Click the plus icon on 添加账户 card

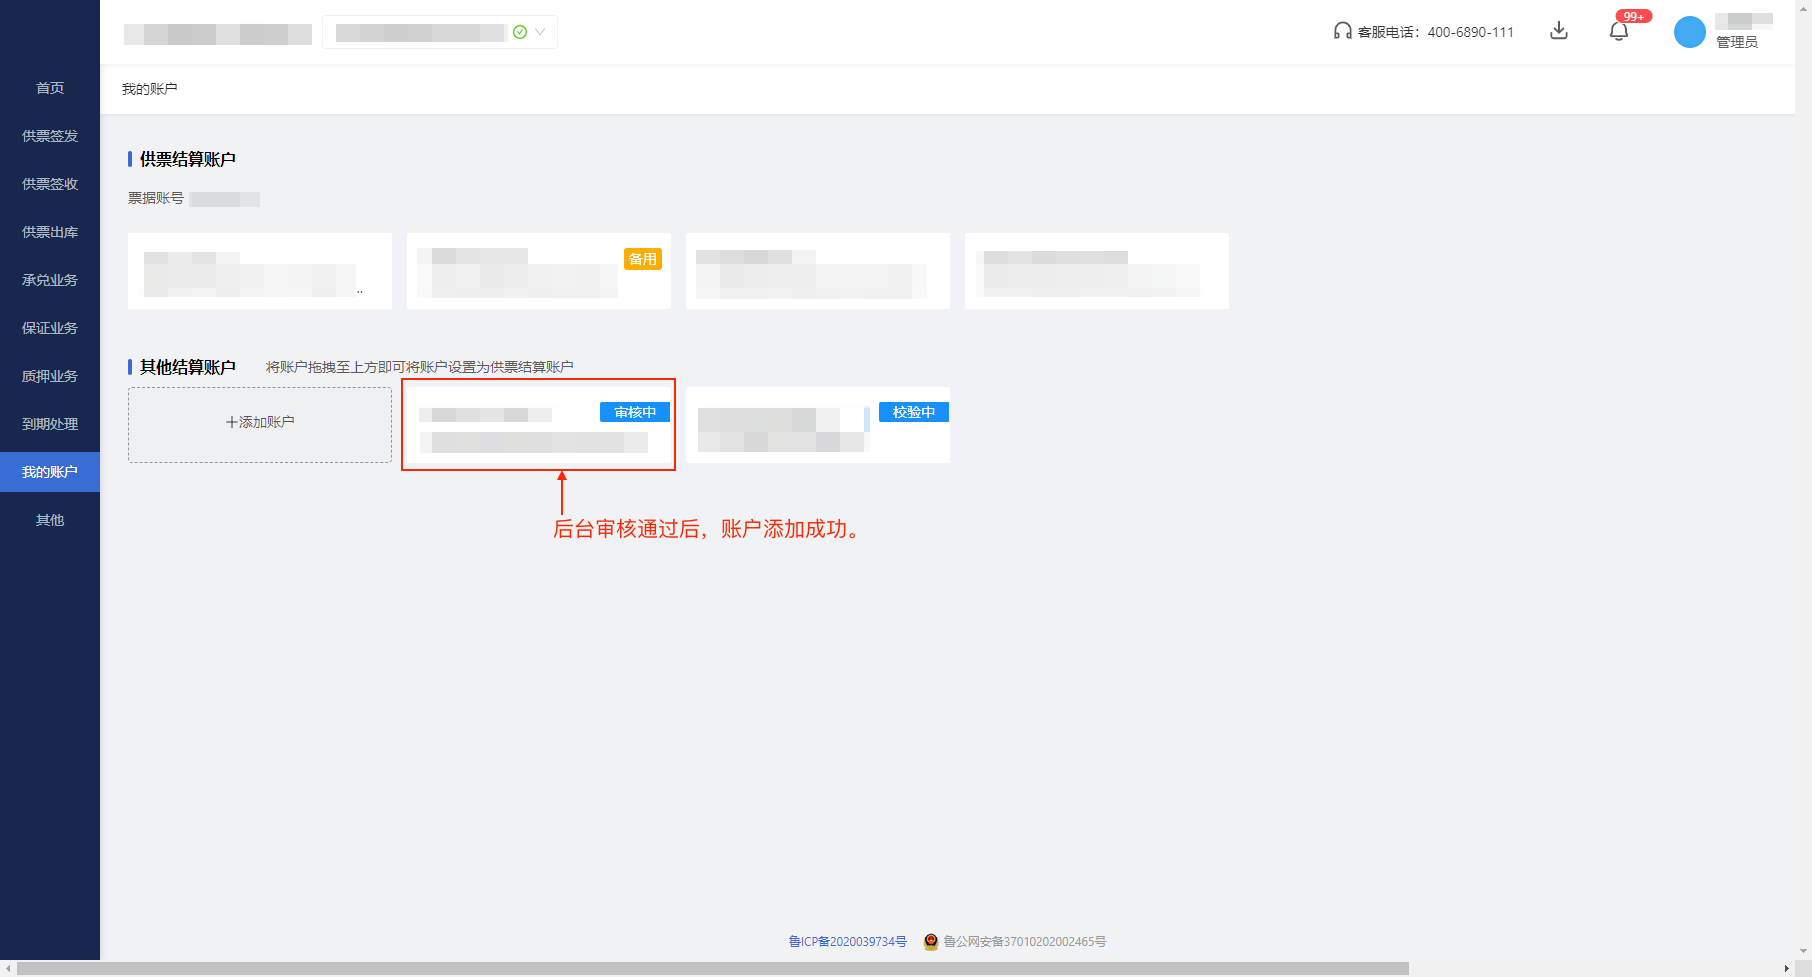[229, 421]
